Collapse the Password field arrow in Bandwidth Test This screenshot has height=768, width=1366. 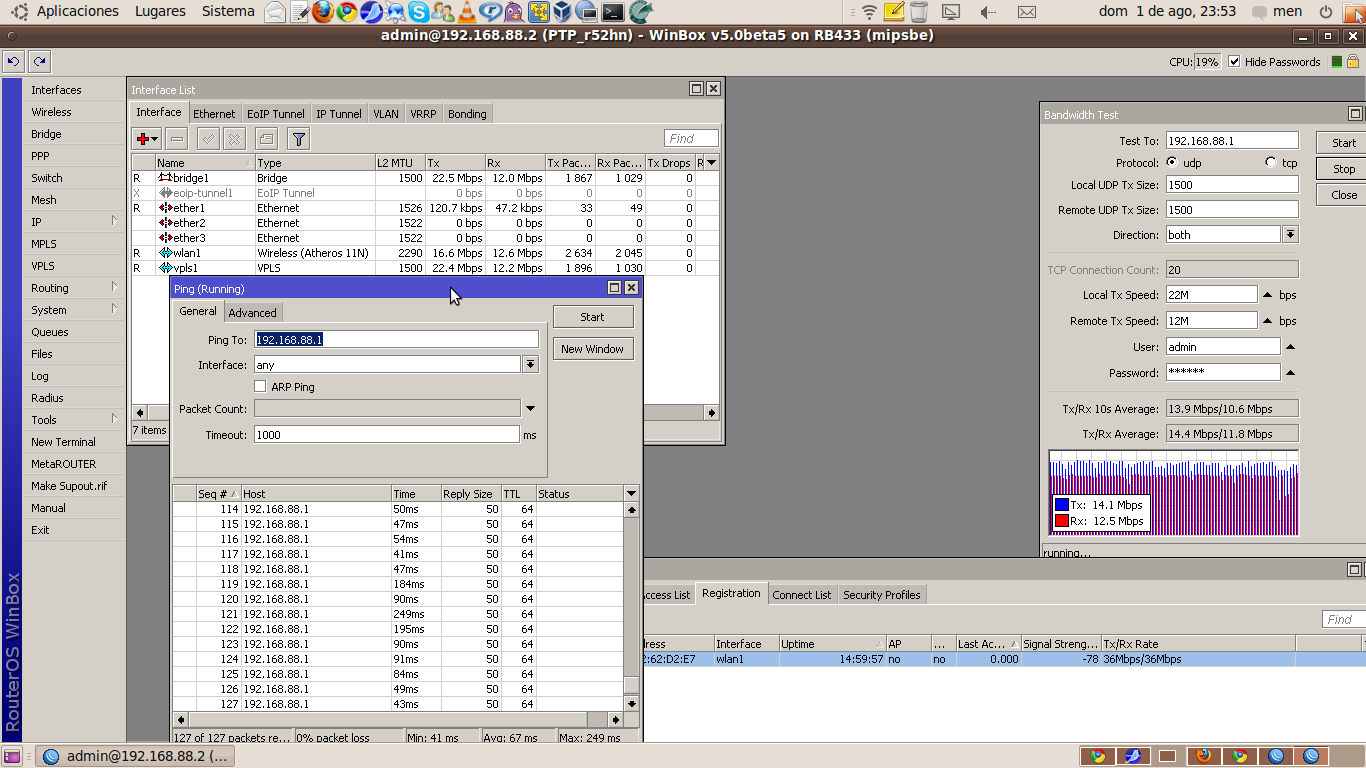[1290, 373]
